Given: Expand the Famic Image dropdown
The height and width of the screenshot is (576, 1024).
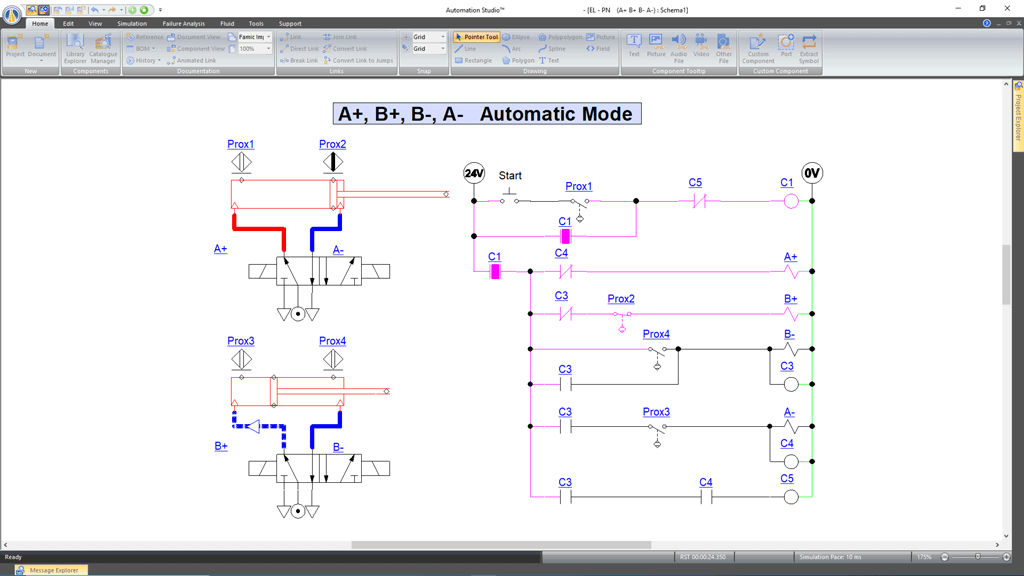Looking at the screenshot, I should pyautogui.click(x=268, y=37).
